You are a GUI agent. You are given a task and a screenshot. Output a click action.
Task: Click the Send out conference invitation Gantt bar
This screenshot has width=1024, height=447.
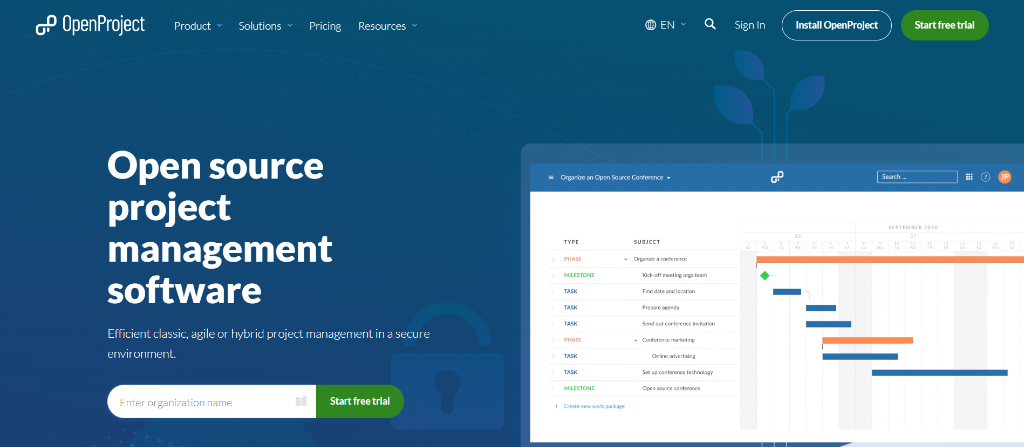point(828,324)
